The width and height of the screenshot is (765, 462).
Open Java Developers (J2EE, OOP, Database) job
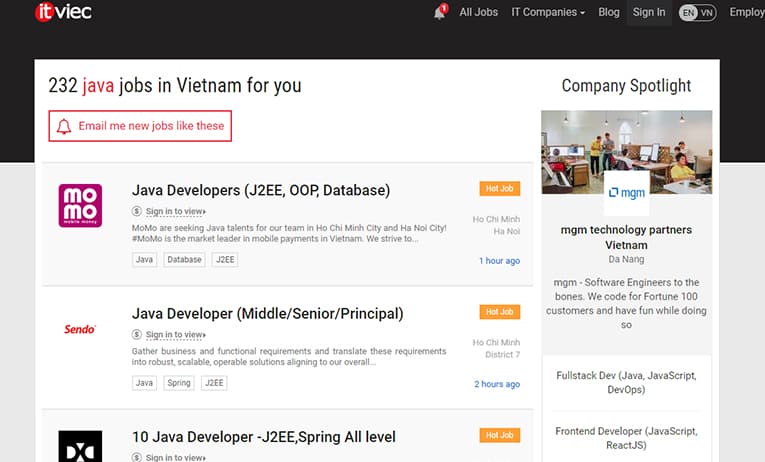pyautogui.click(x=261, y=190)
